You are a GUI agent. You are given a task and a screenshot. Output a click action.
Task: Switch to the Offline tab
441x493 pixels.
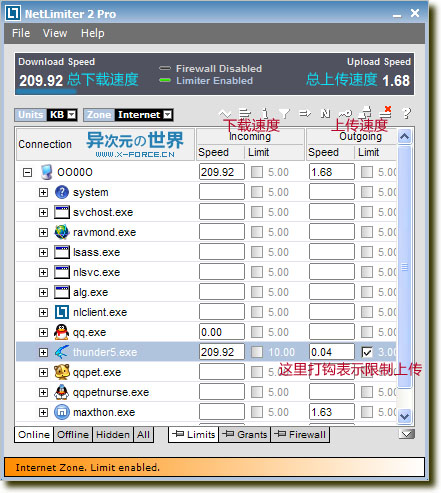[73, 435]
